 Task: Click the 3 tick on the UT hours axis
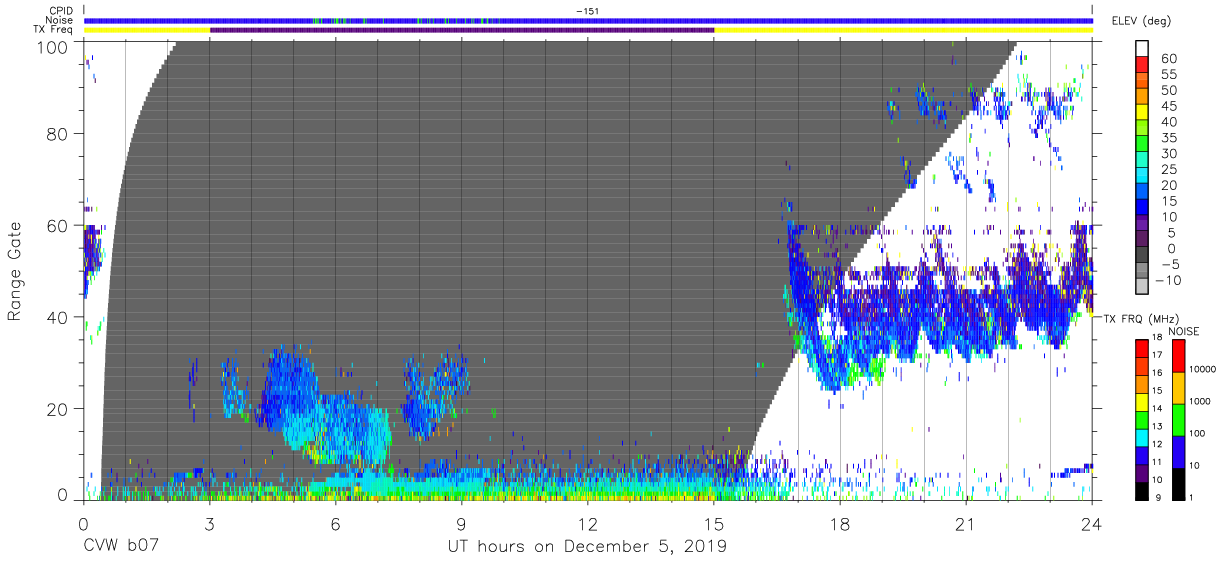pos(209,523)
